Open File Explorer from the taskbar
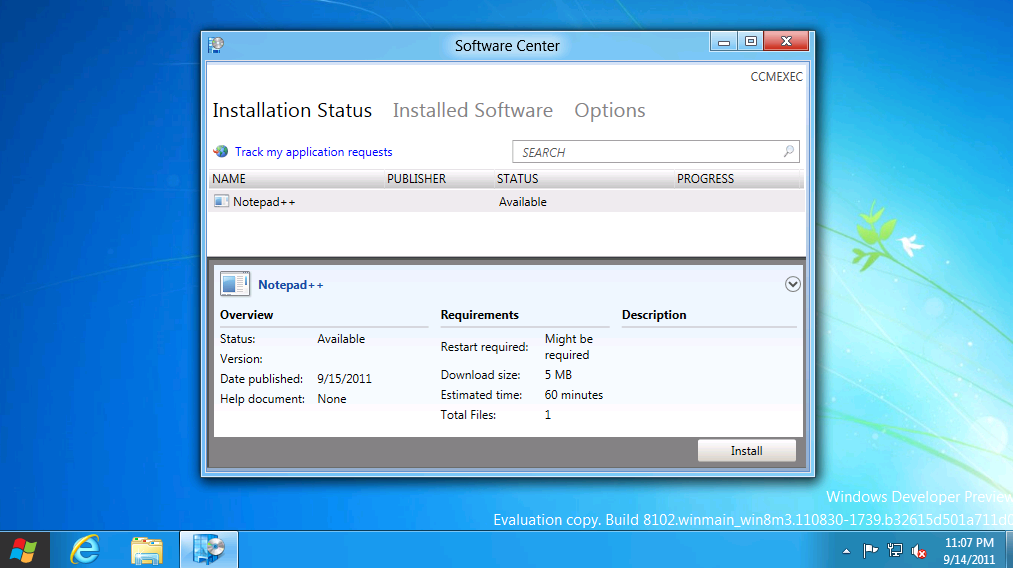The image size is (1013, 568). 147,549
